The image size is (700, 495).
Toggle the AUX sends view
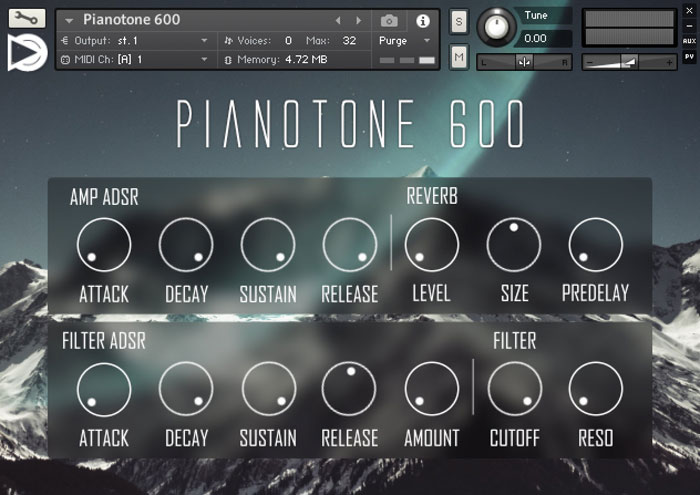pyautogui.click(x=689, y=41)
